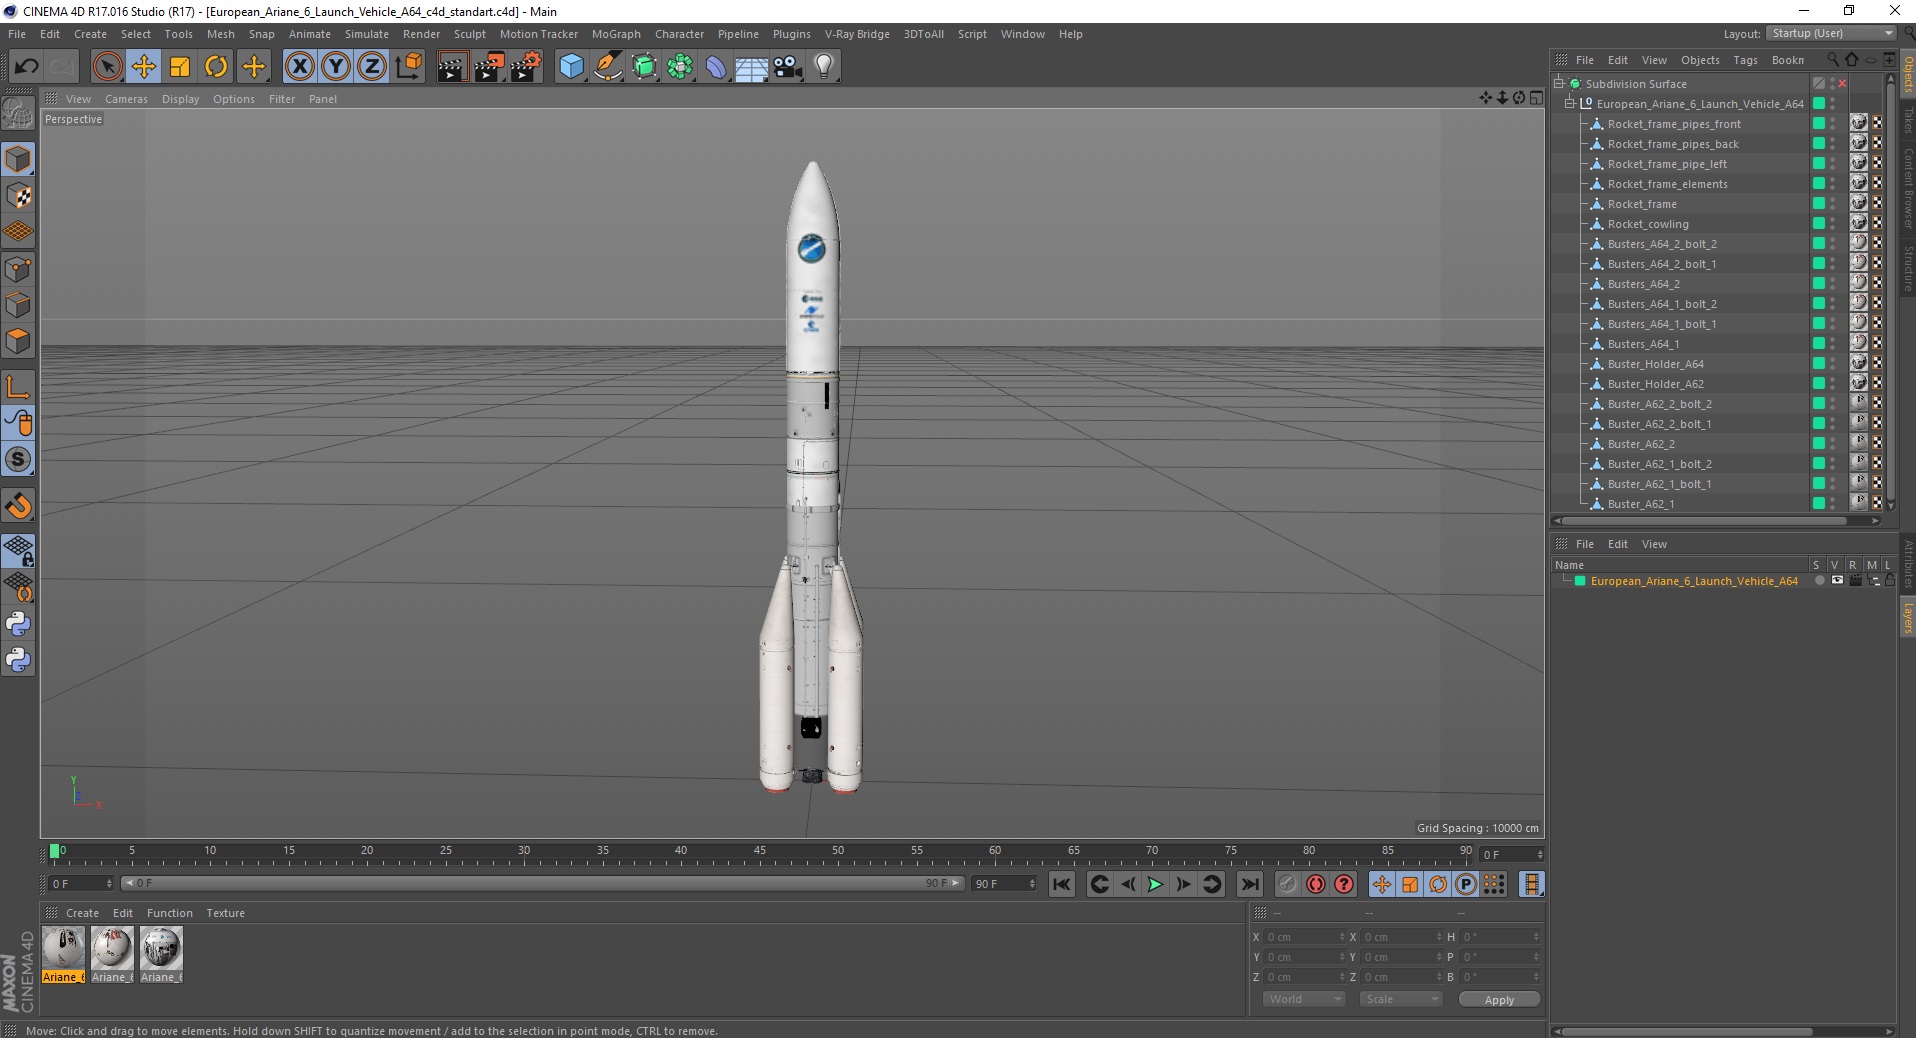This screenshot has height=1038, width=1916.
Task: Click the X position input field
Action: tap(1305, 937)
